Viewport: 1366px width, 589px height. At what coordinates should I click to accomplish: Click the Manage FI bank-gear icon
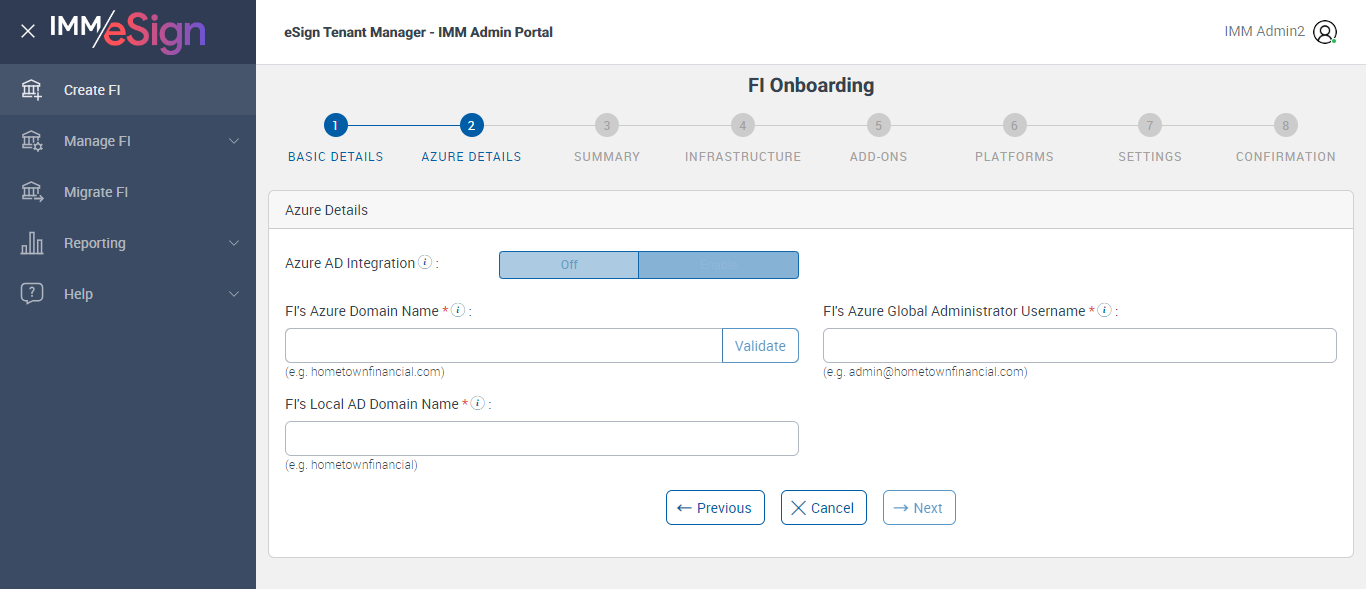(x=32, y=141)
